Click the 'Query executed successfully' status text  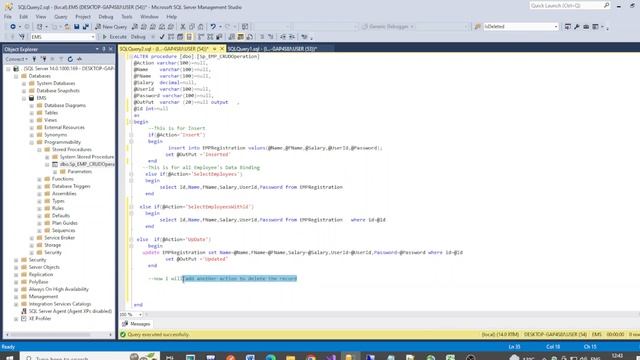[x=158, y=334]
